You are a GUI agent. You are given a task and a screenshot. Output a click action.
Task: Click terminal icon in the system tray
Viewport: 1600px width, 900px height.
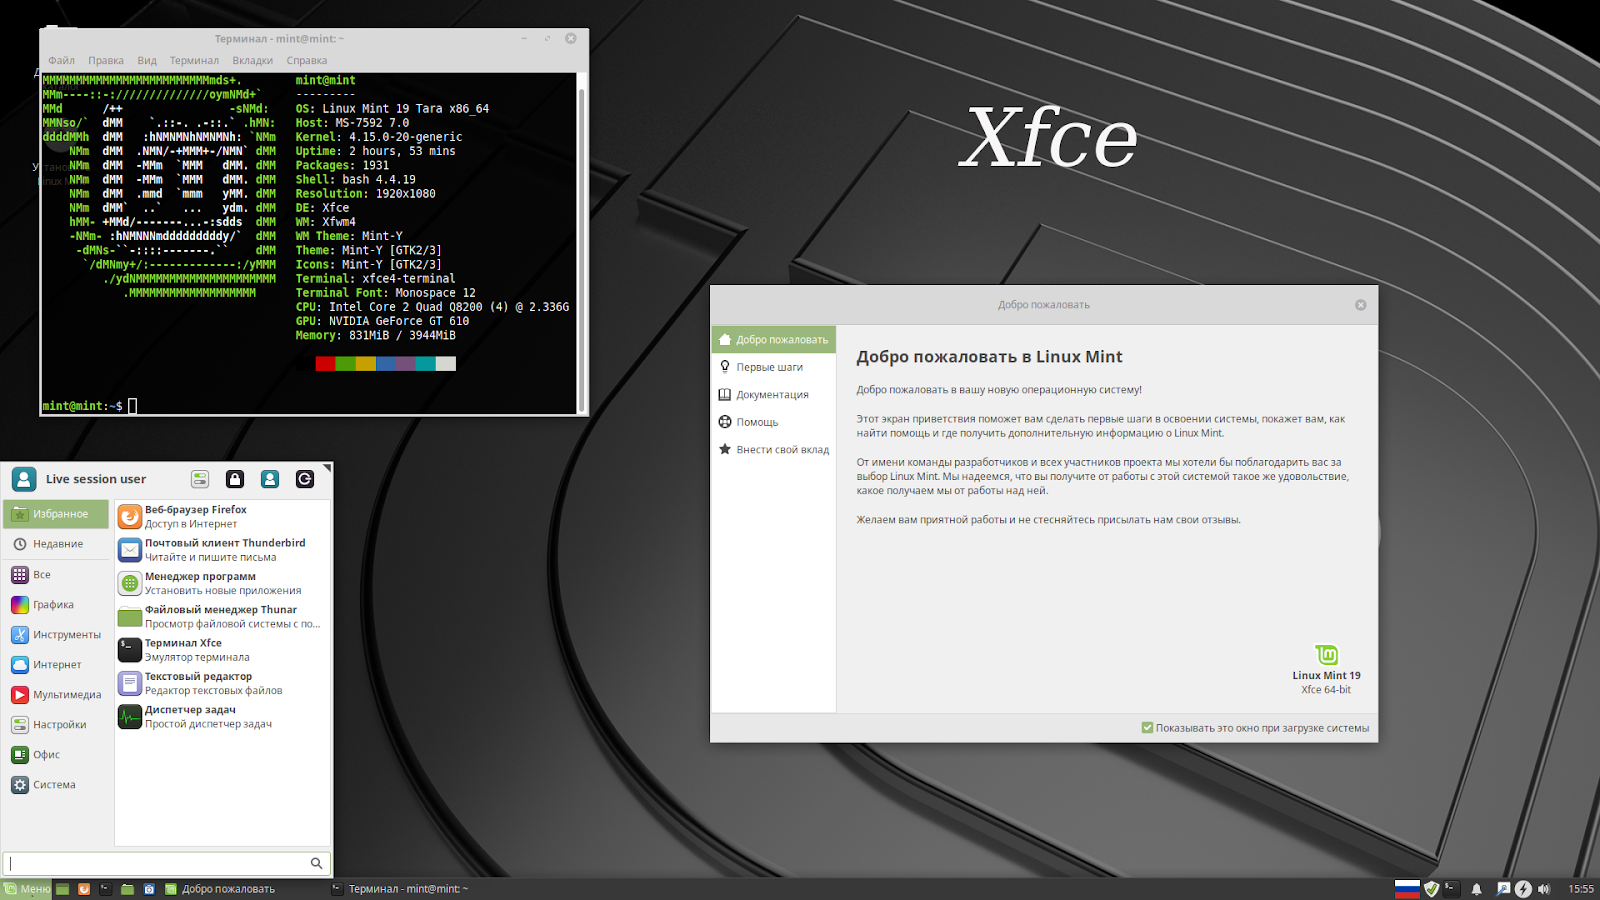point(1451,889)
